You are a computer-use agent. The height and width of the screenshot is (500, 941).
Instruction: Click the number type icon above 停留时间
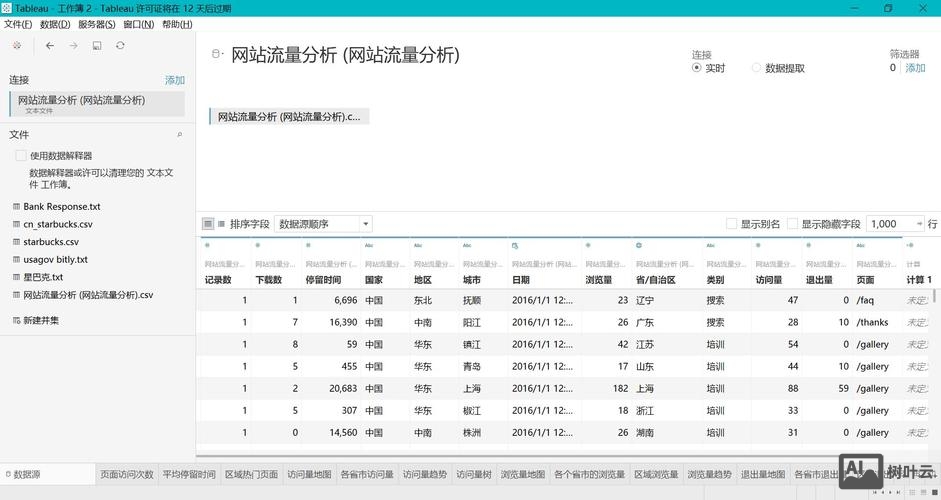(308, 245)
